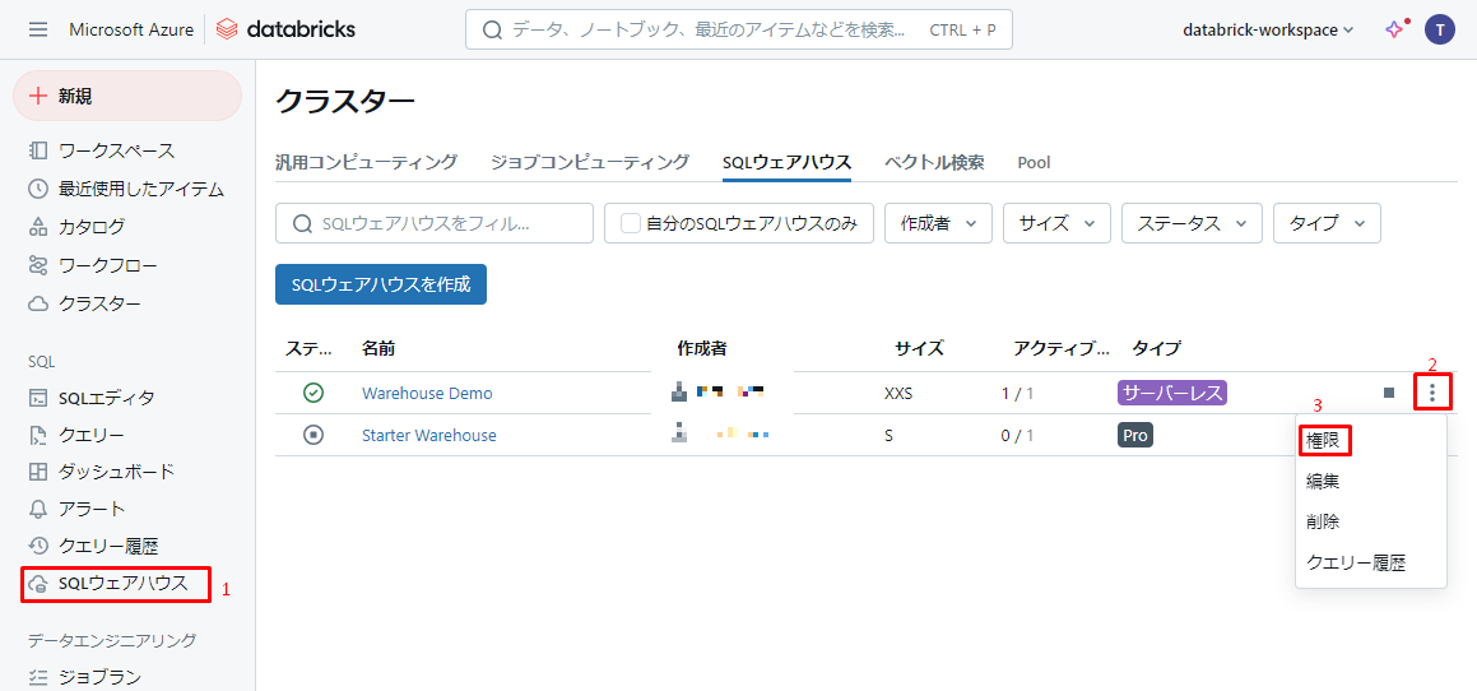Expand the ステータス filter dropdown
This screenshot has height=691, width=1477.
point(1191,224)
